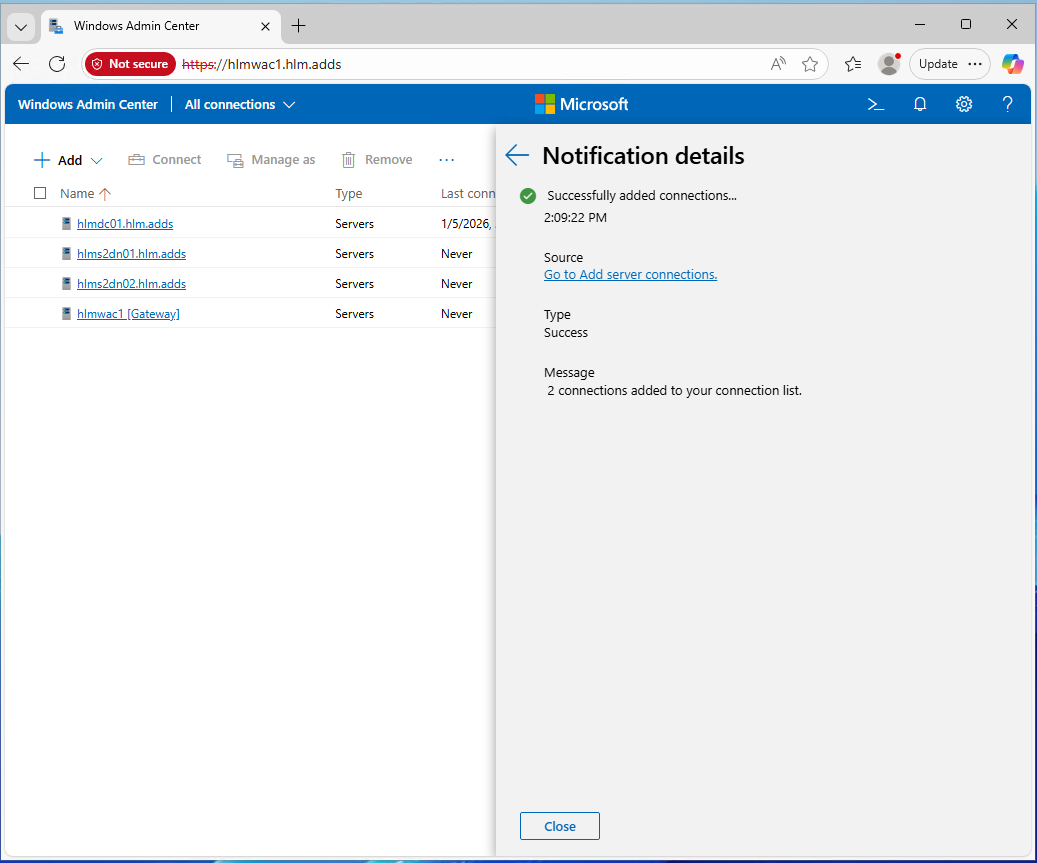Click the Close button in notification panel
The image size is (1037, 863).
pyautogui.click(x=560, y=826)
